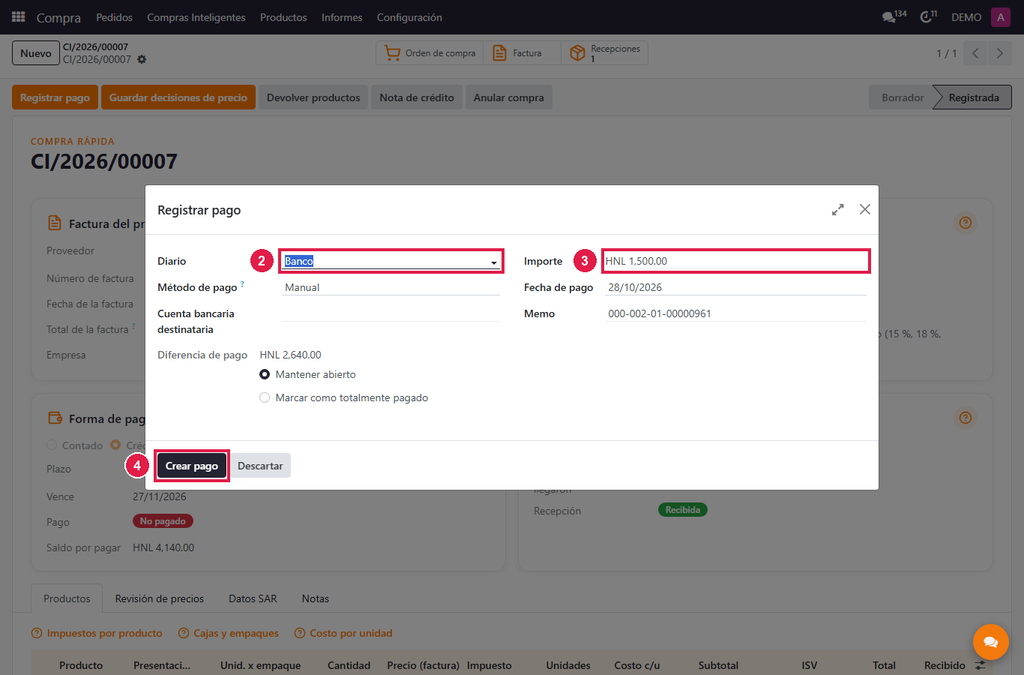Choose the Contado payment option
Viewport: 1024px width, 675px height.
click(52, 445)
